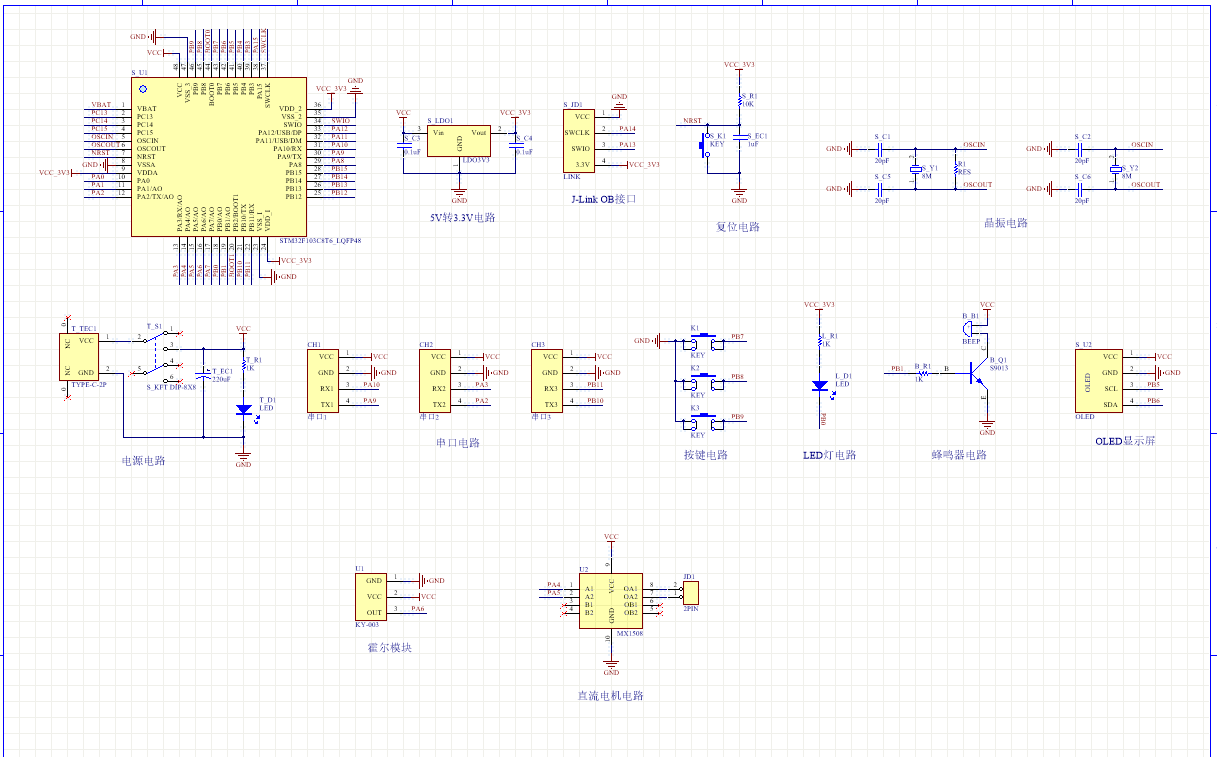Select crystal S_Y2 8M symbol
Viewport: 1217px width, 757px height.
coord(1116,168)
